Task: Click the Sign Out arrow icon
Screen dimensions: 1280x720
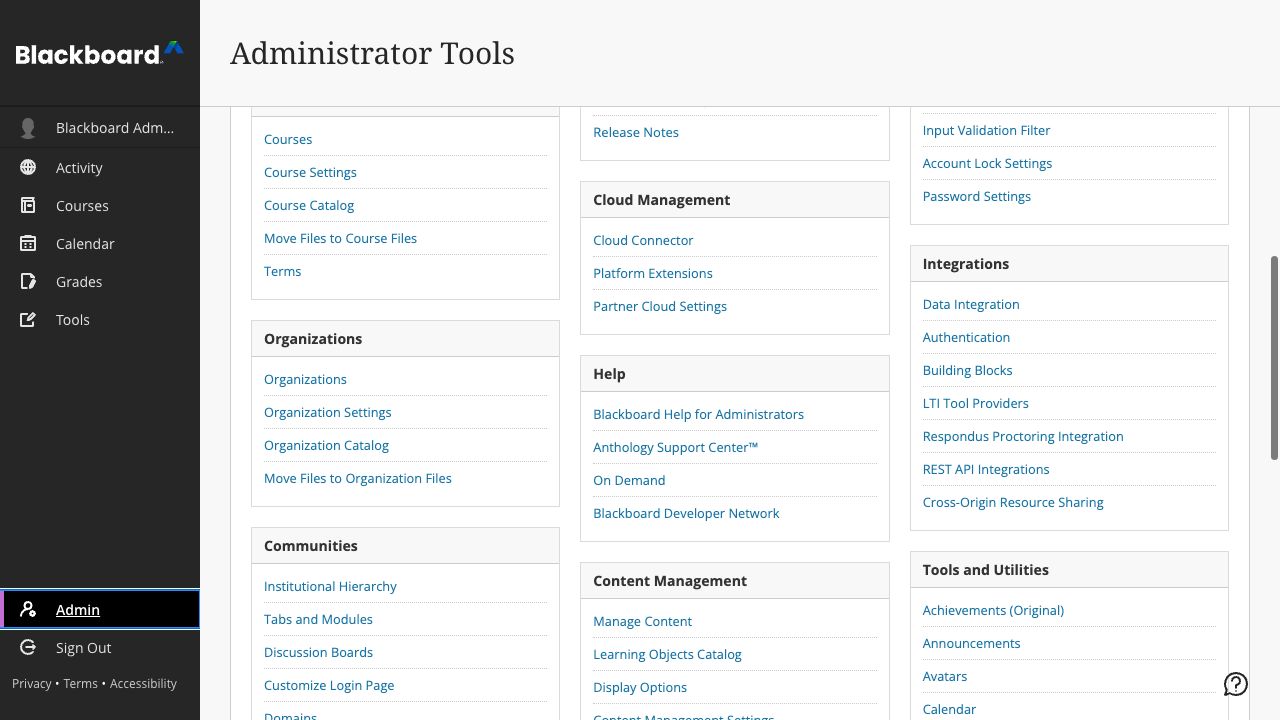Action: tap(28, 647)
